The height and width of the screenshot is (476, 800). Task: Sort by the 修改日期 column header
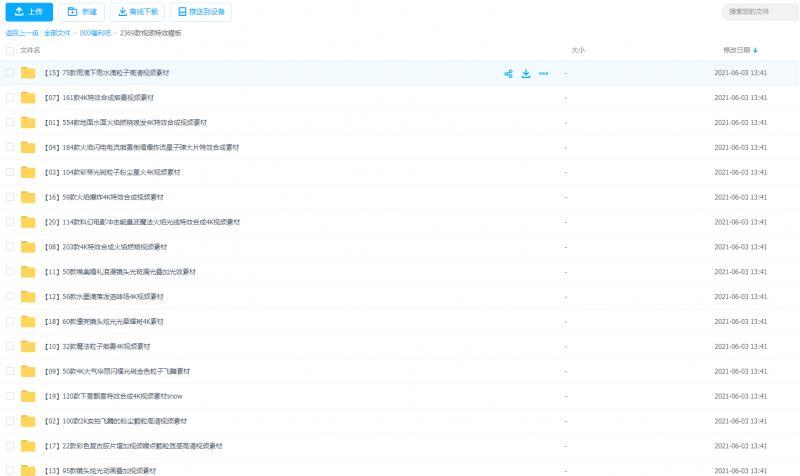pos(737,51)
